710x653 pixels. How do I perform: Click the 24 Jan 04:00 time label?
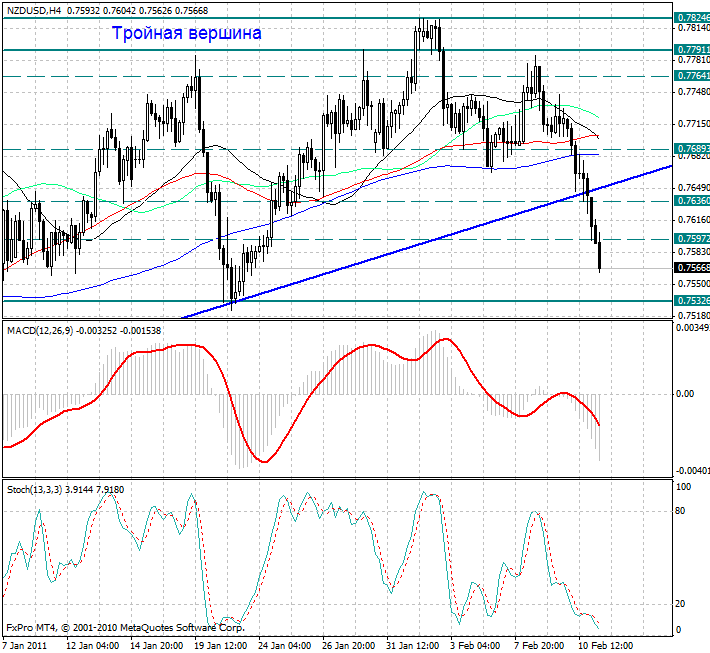click(285, 645)
